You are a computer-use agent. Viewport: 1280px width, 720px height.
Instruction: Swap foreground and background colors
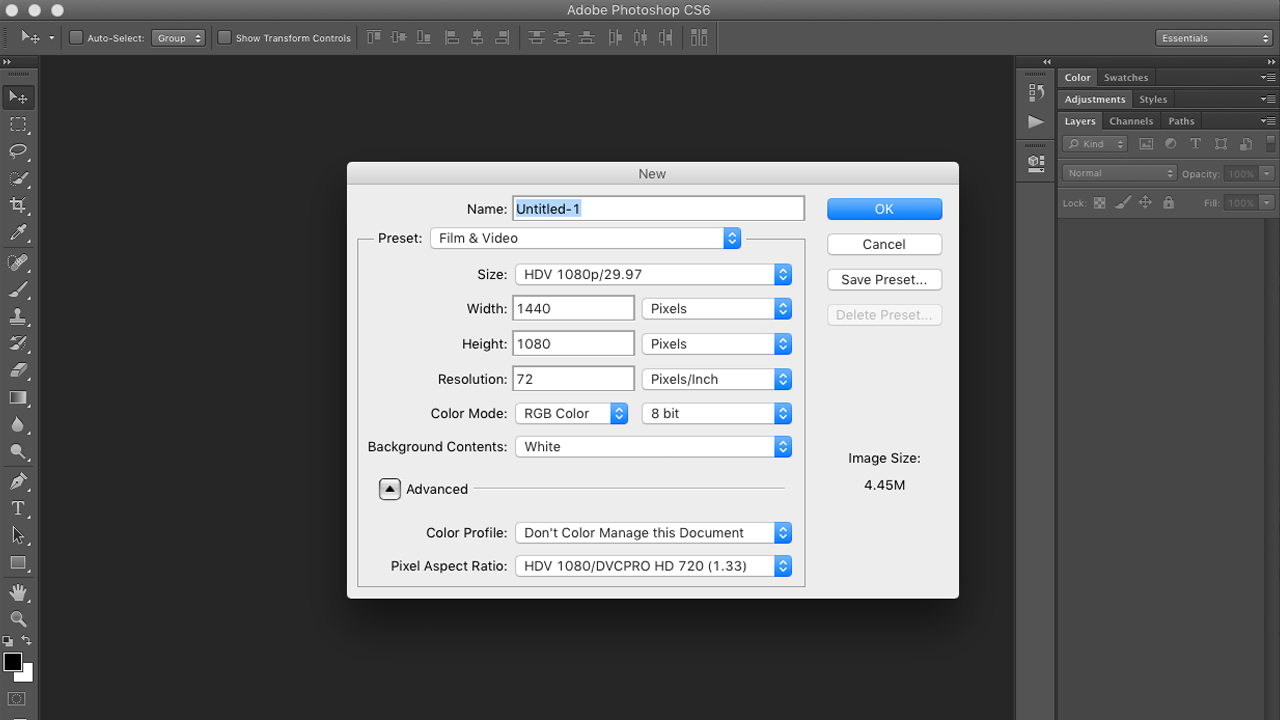click(27, 641)
